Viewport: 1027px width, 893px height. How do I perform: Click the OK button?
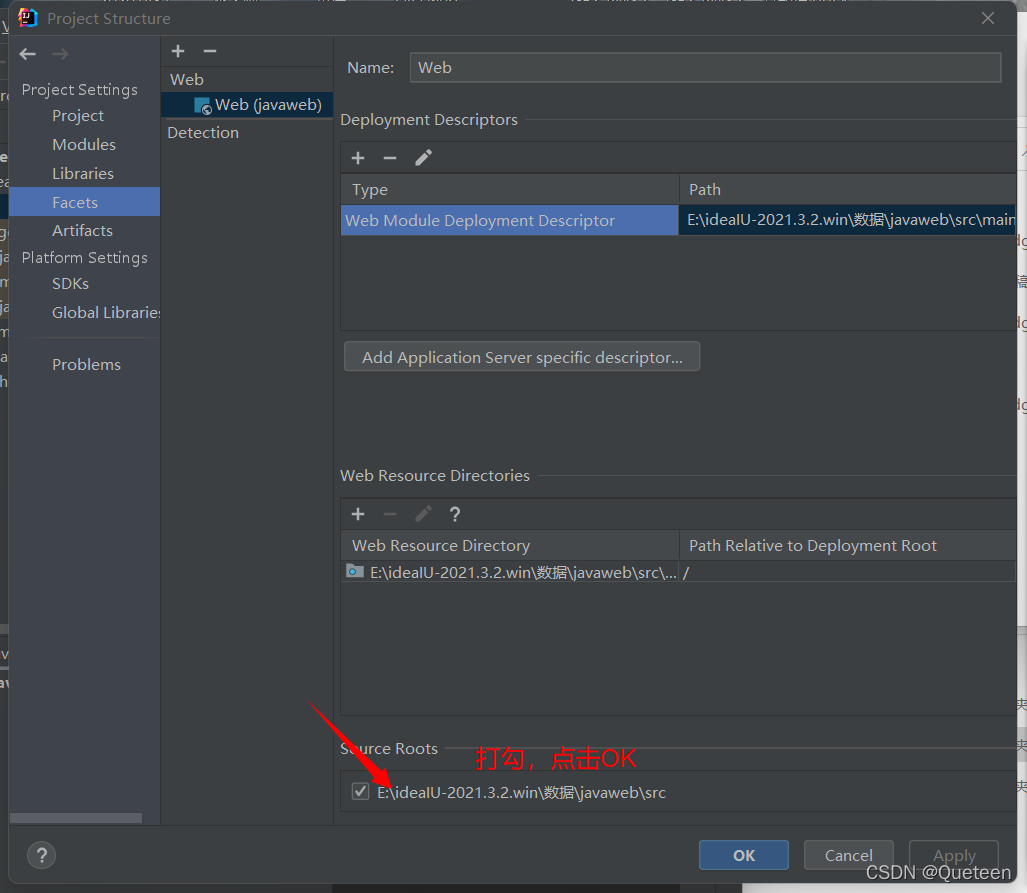(743, 855)
